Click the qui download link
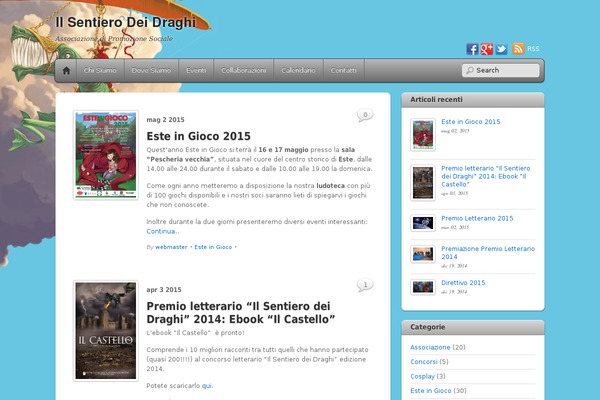The image size is (600, 400). pyautogui.click(x=207, y=386)
